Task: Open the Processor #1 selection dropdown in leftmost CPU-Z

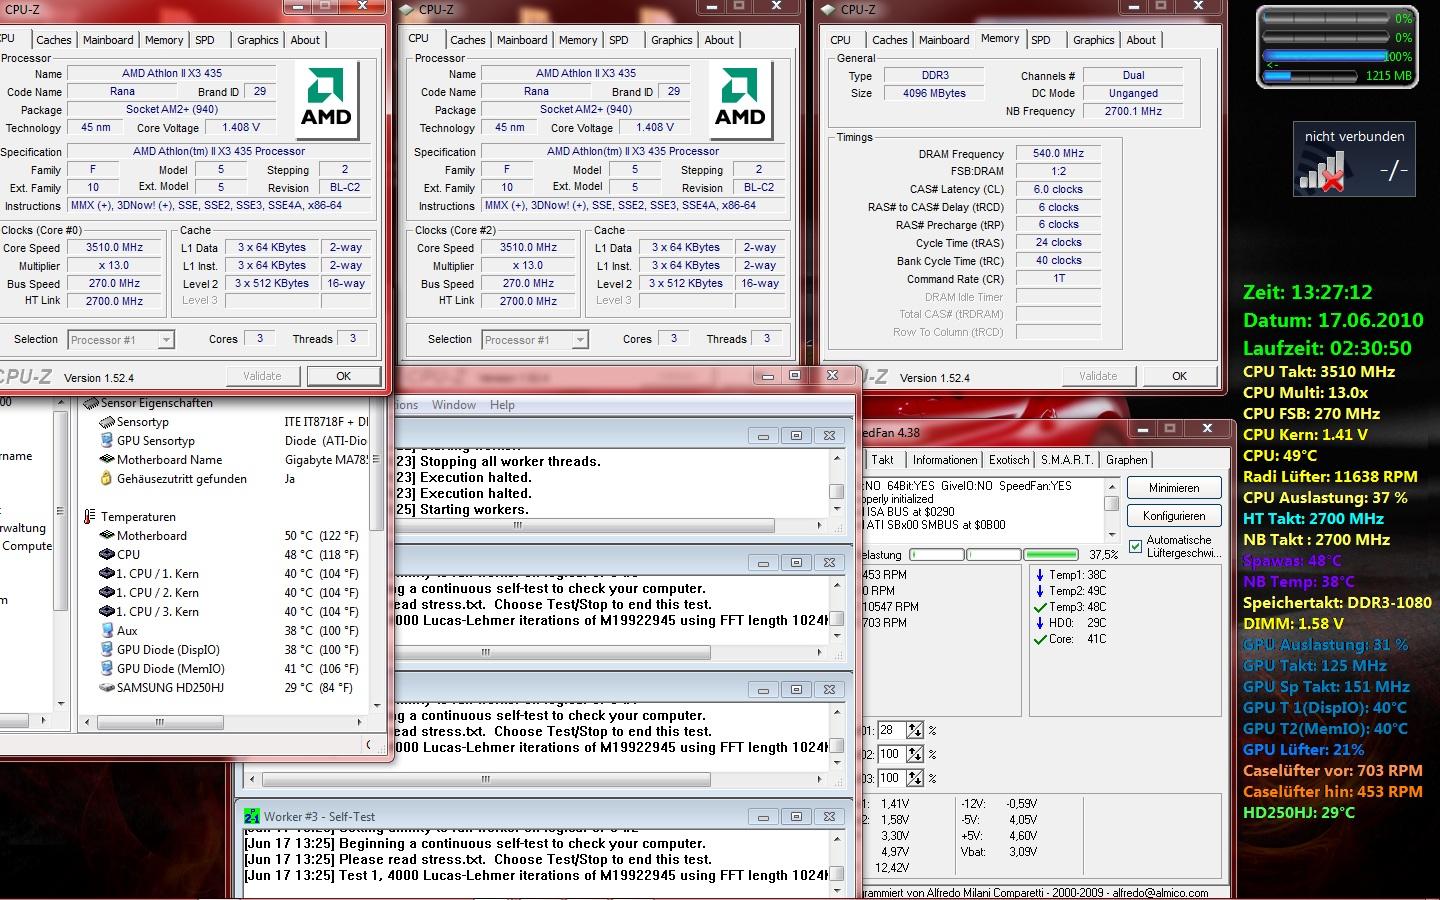Action: click(x=166, y=341)
